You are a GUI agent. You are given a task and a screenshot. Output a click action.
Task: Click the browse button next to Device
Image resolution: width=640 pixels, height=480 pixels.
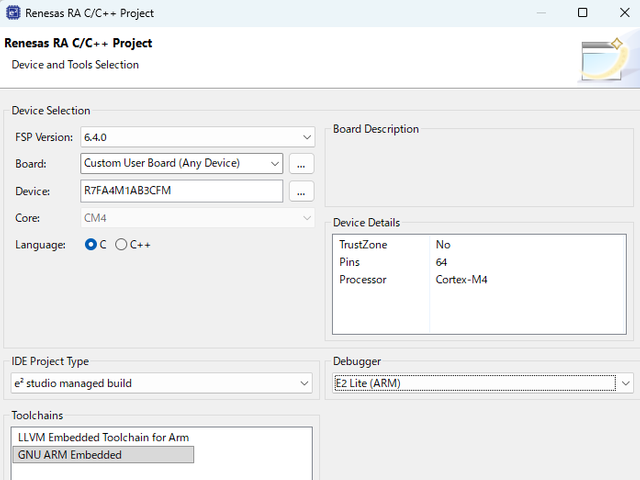point(301,191)
